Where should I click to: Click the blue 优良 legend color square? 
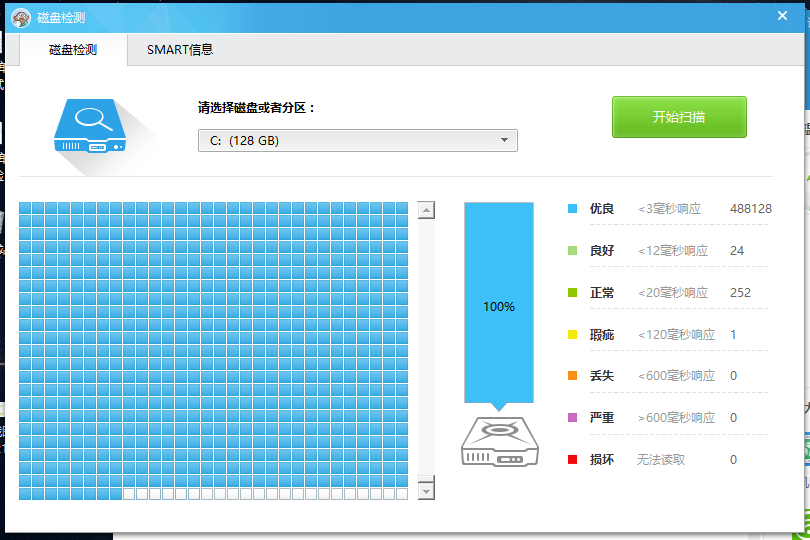point(573,209)
